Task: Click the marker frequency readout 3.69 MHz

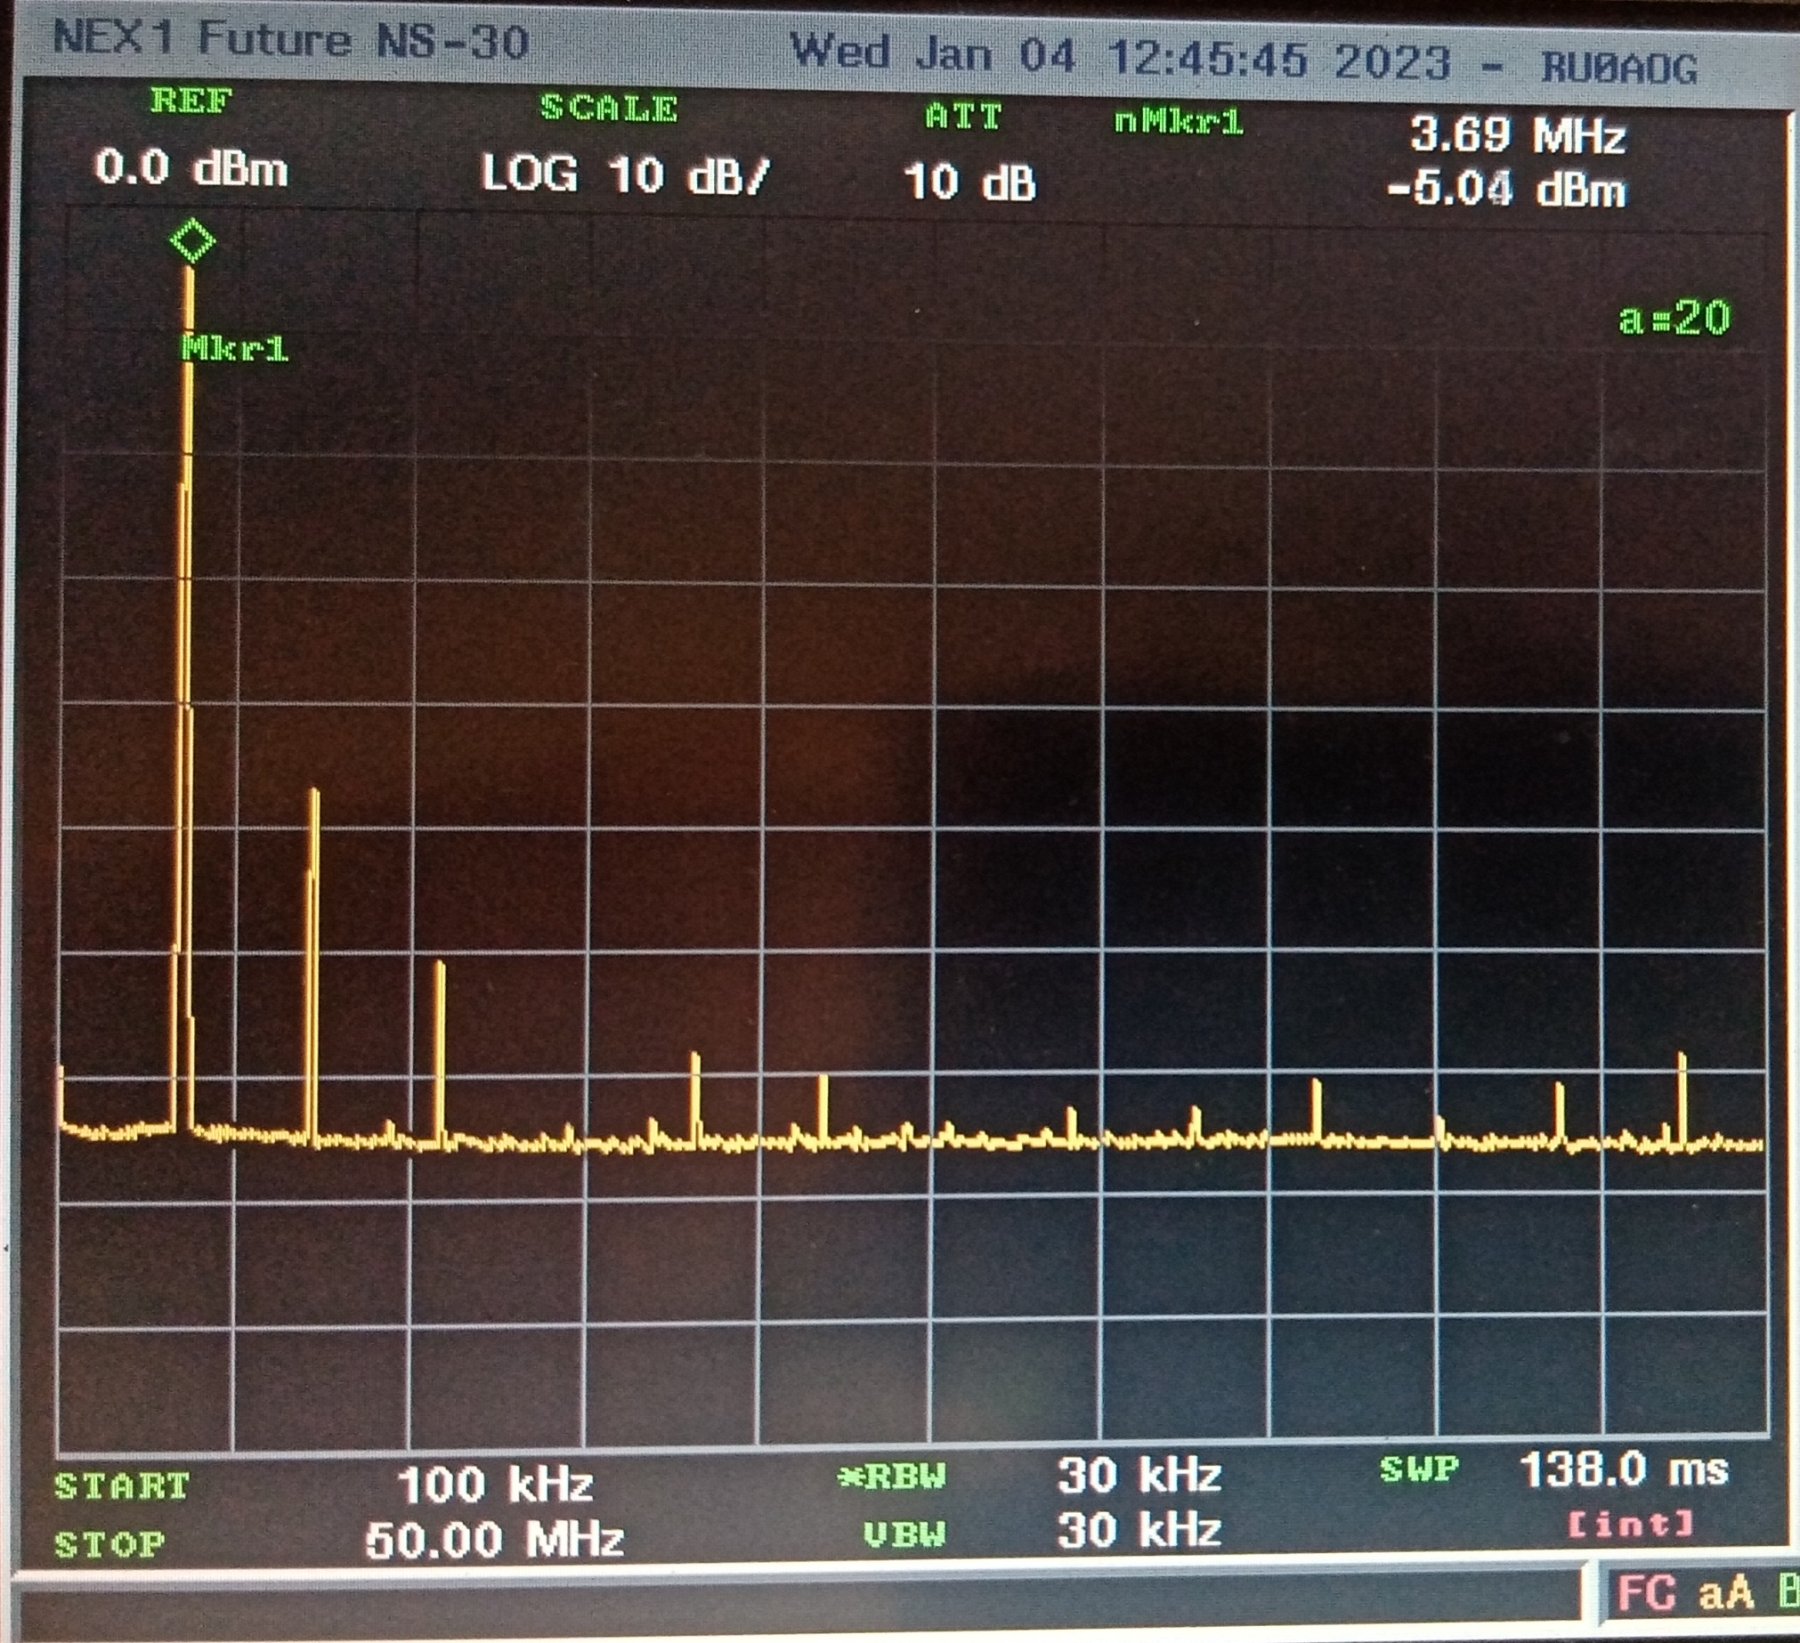Action: [1517, 135]
